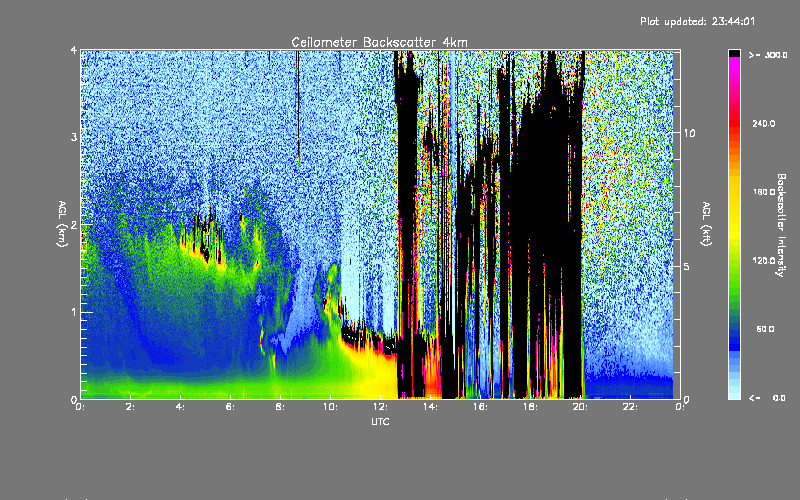
Task: Click the '12:' UTC tick label
Action: coord(380,407)
